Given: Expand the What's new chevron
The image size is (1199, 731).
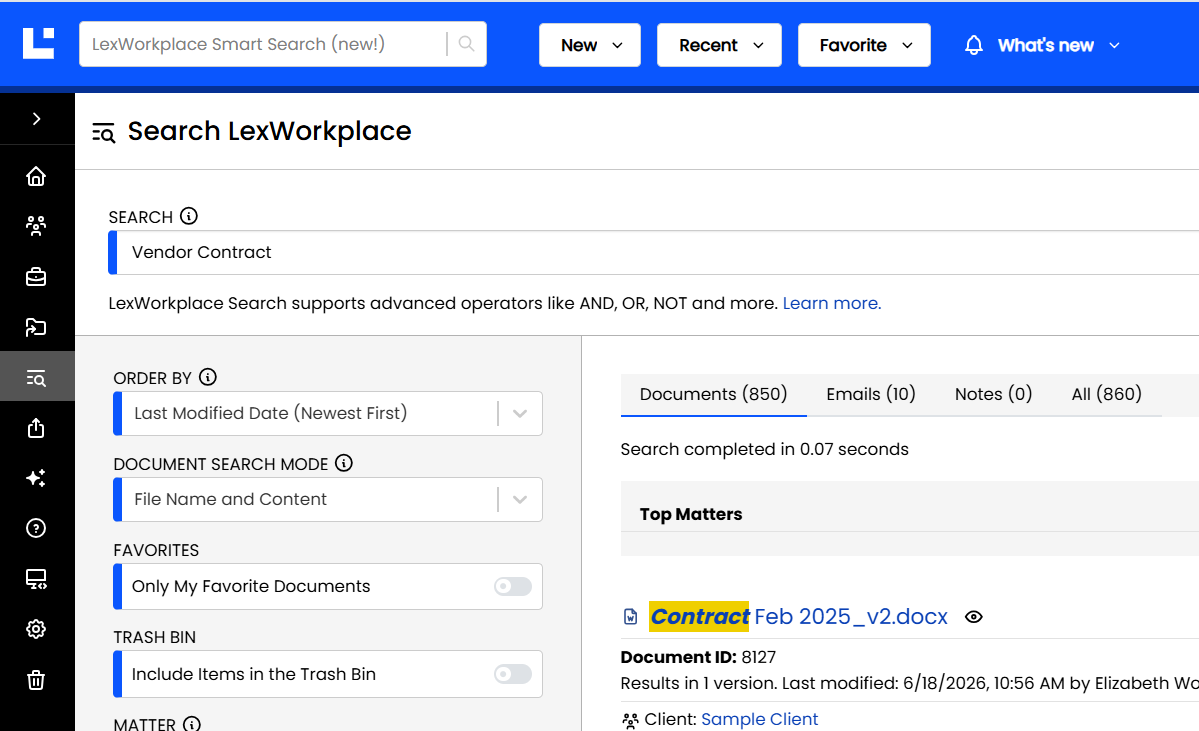Looking at the screenshot, I should coord(1114,46).
